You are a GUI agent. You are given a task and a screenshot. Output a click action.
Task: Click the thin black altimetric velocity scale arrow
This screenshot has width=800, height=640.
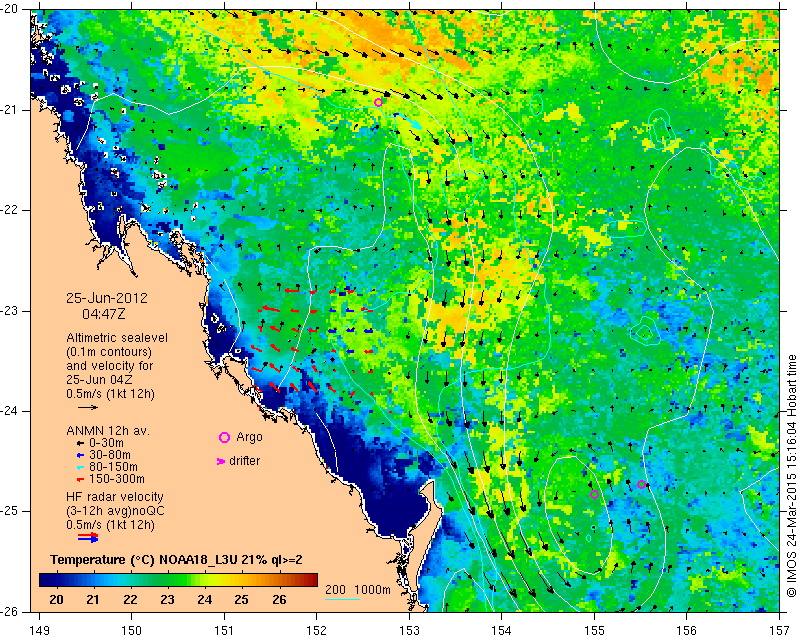[88, 407]
